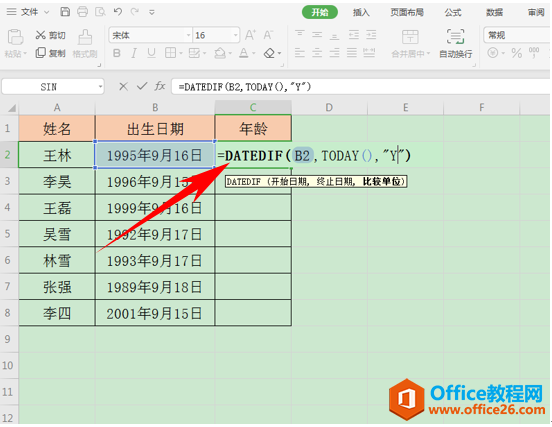This screenshot has width=552, height=427.
Task: Toggle italic formatting I button
Action: 134,53
